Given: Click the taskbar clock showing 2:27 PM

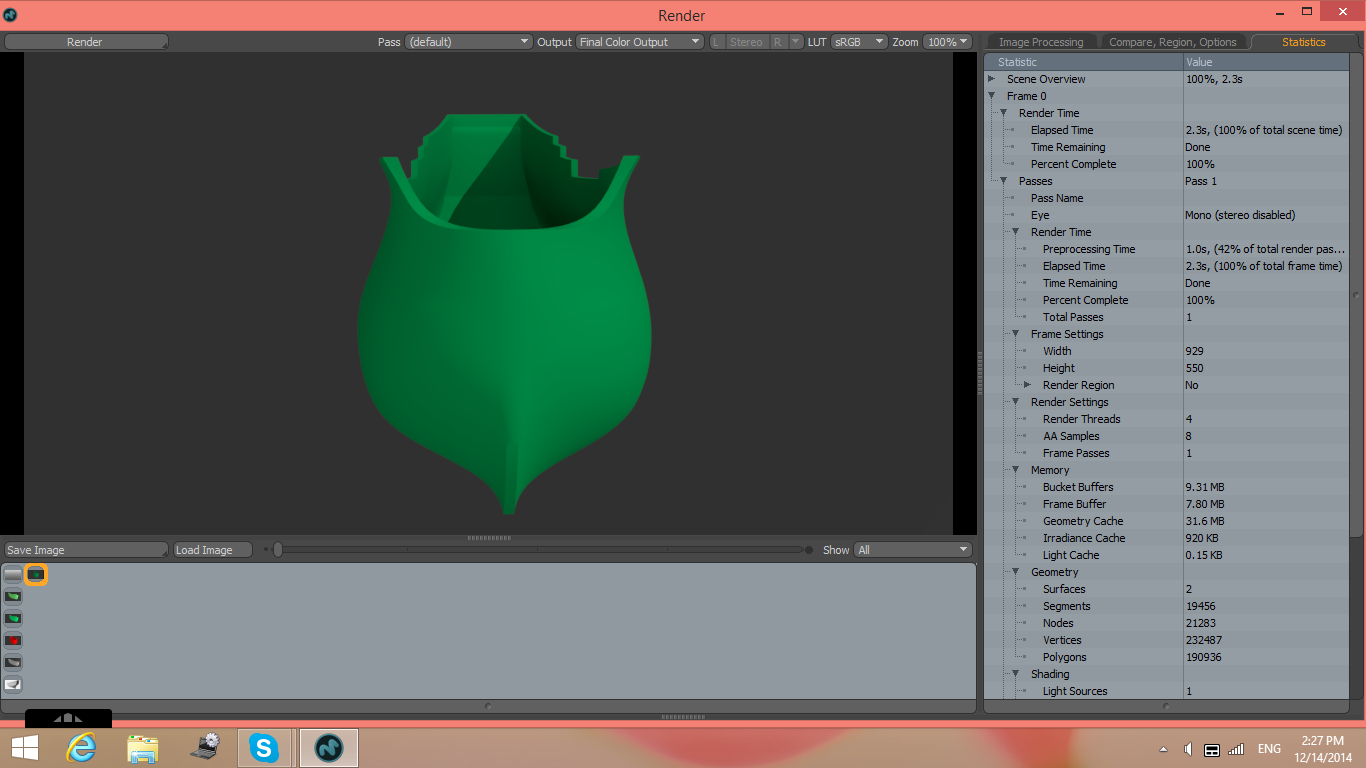Looking at the screenshot, I should click(x=1322, y=749).
